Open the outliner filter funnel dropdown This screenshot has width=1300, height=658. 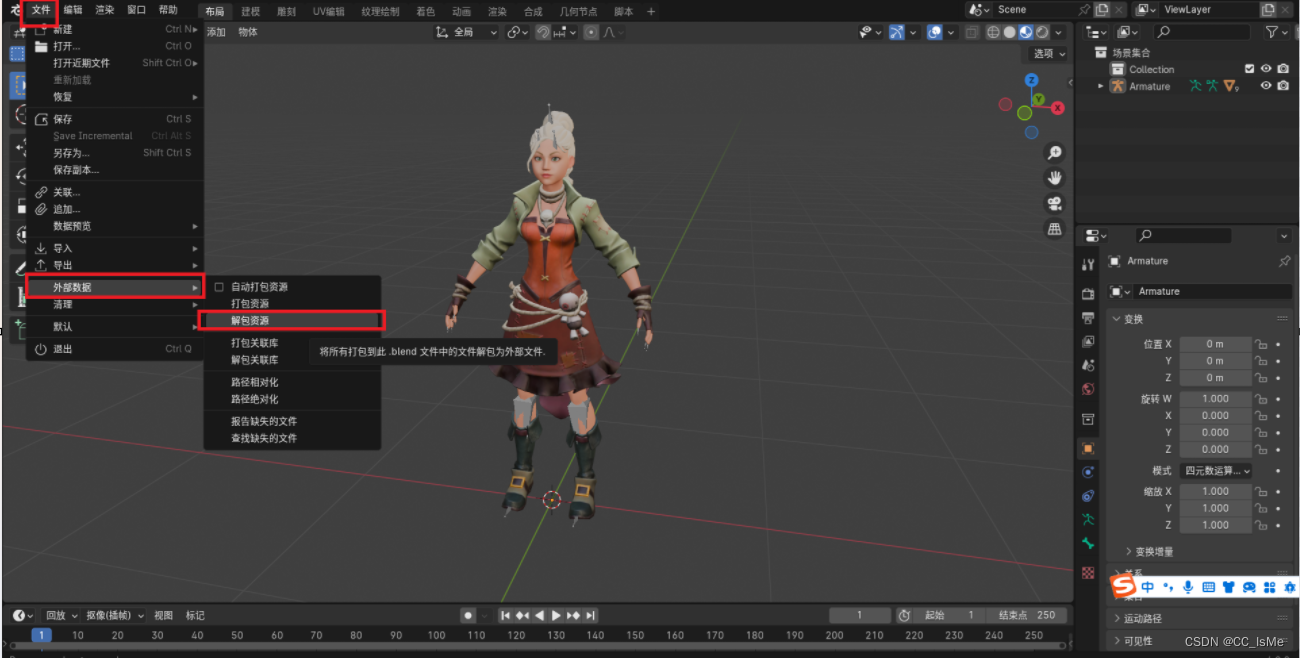(x=1276, y=32)
